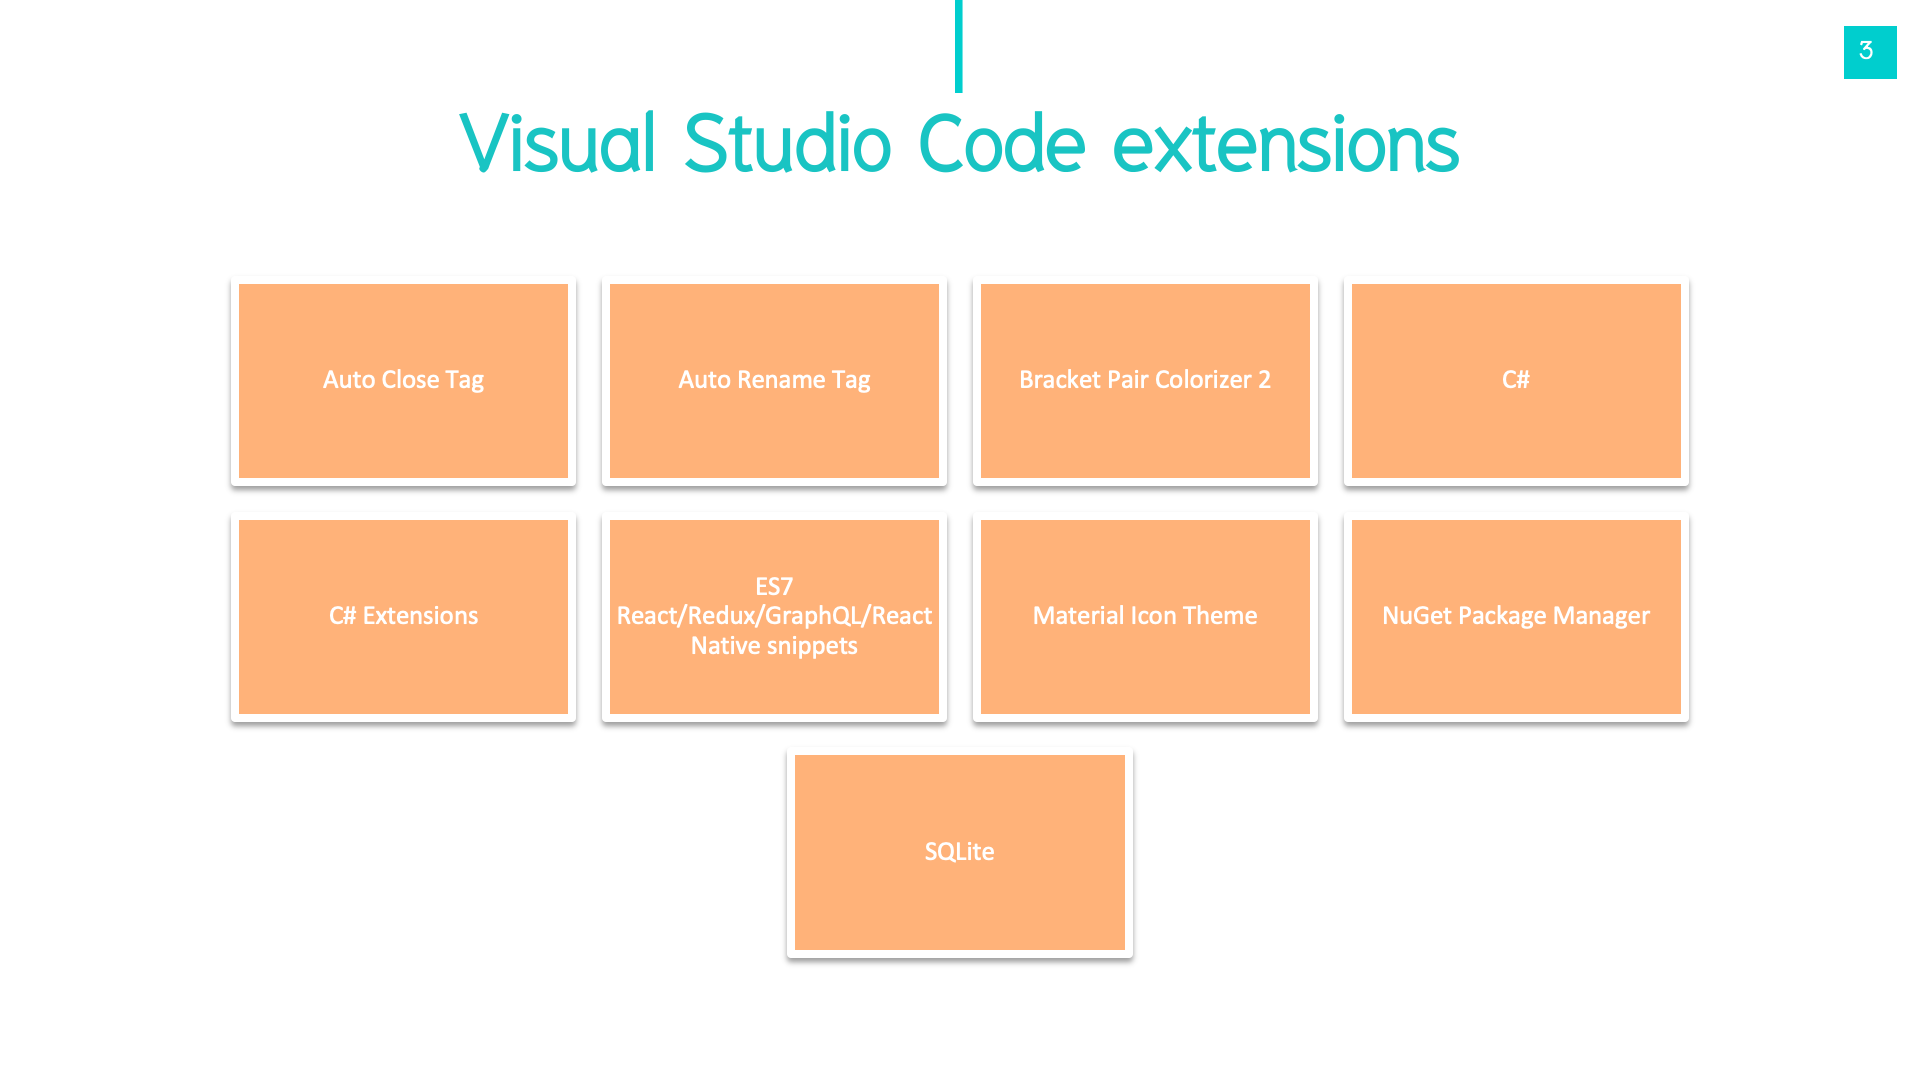Image resolution: width=1920 pixels, height=1080 pixels.
Task: Select the Material Icon Theme card
Action: coord(1145,616)
